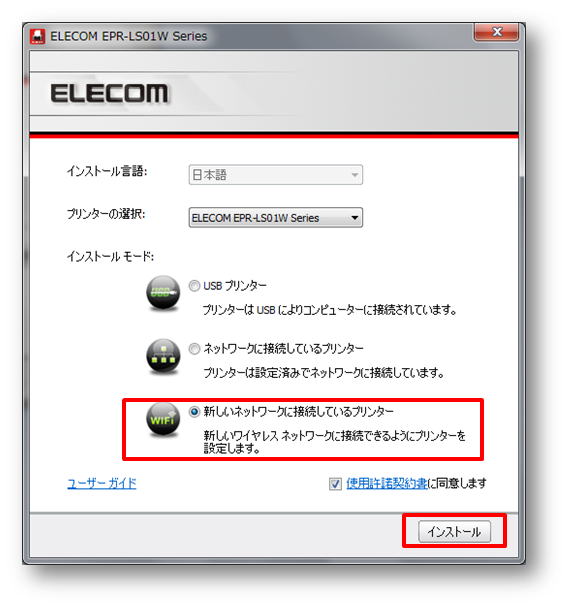Click the USB printer description text

click(329, 310)
